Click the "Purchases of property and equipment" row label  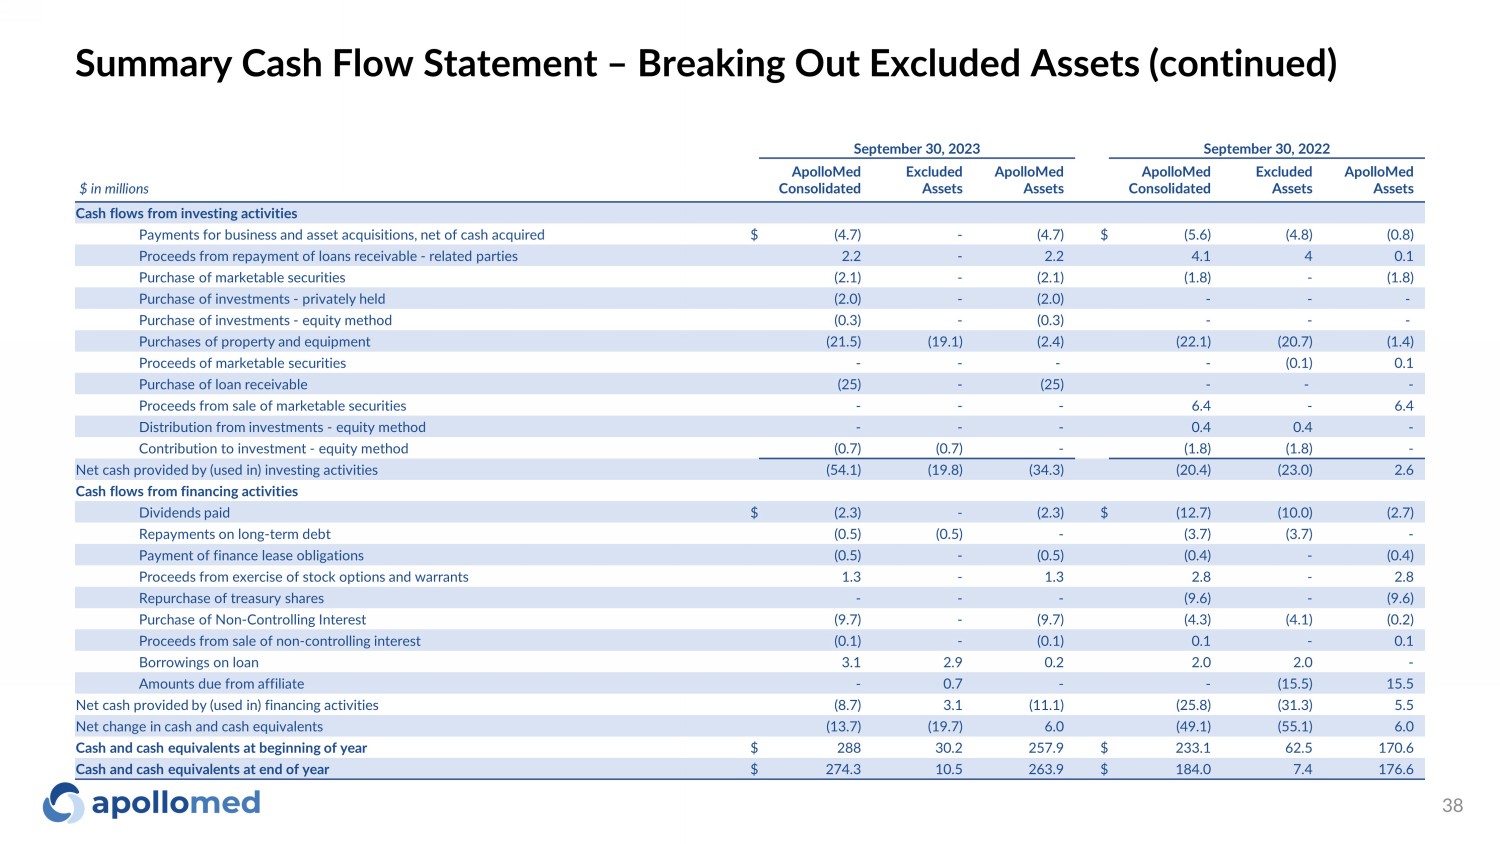254,341
